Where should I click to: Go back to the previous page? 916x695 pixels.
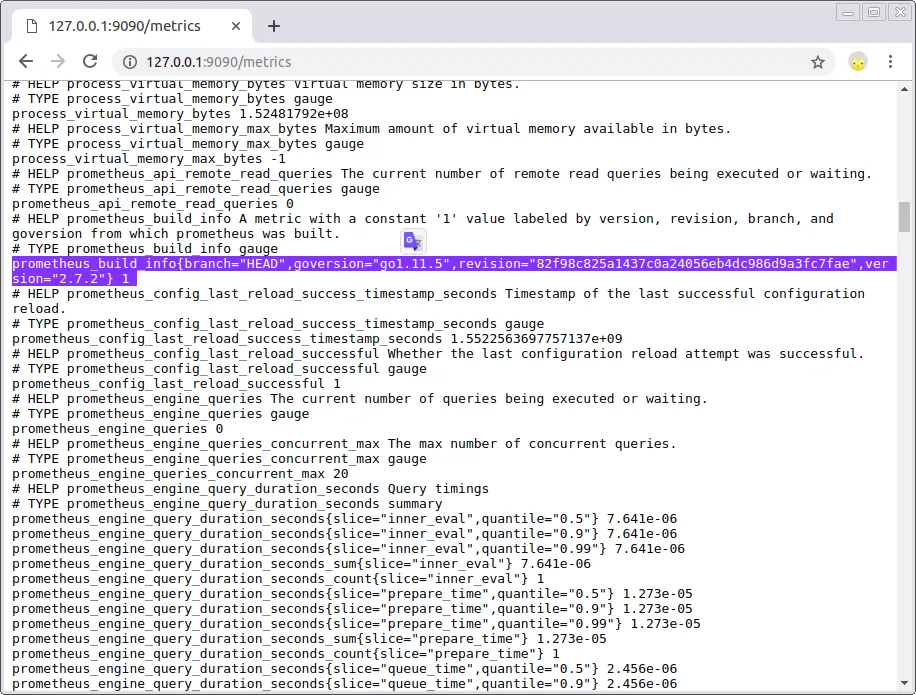(x=26, y=61)
